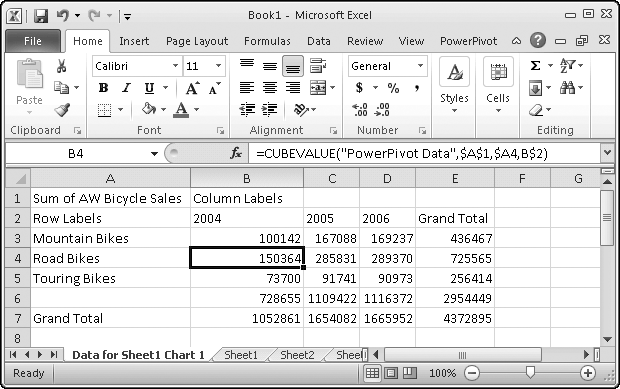Click the Orientation text-angle icon
The height and width of the screenshot is (389, 620).
(302, 110)
